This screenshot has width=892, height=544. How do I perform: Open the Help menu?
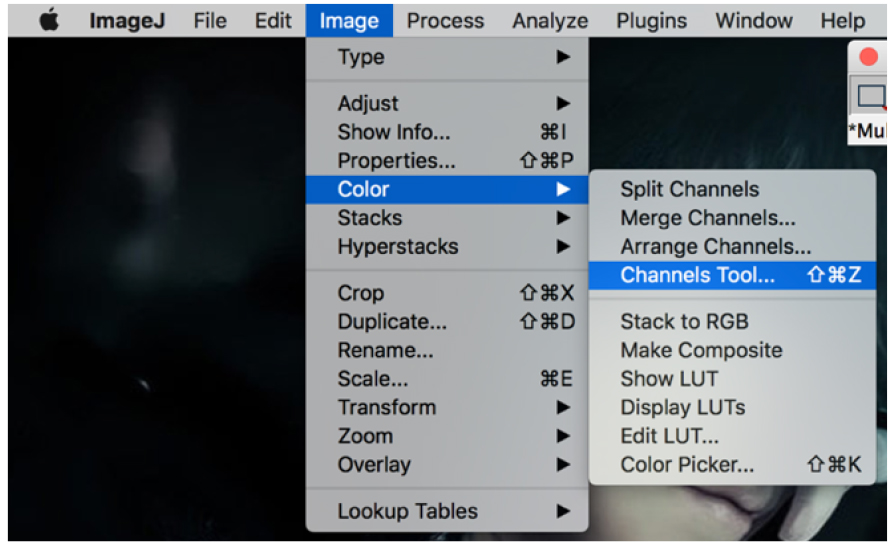(x=843, y=21)
